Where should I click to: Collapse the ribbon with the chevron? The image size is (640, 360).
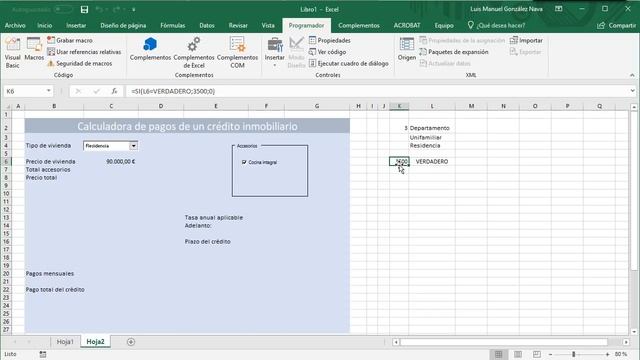(x=632, y=75)
